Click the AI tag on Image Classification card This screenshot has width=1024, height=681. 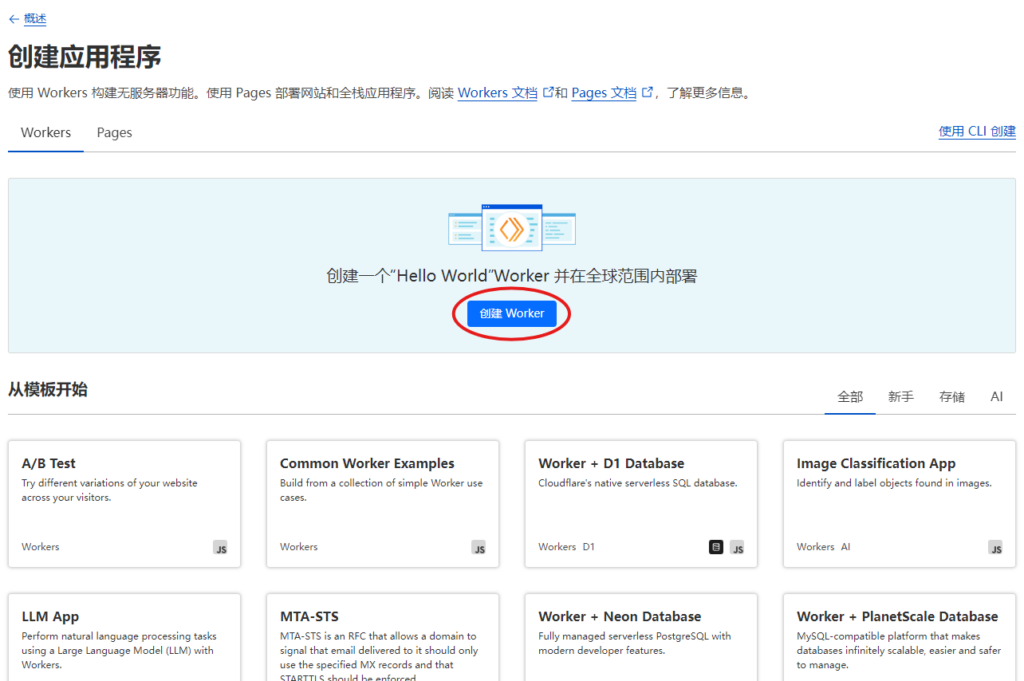pyautogui.click(x=846, y=546)
